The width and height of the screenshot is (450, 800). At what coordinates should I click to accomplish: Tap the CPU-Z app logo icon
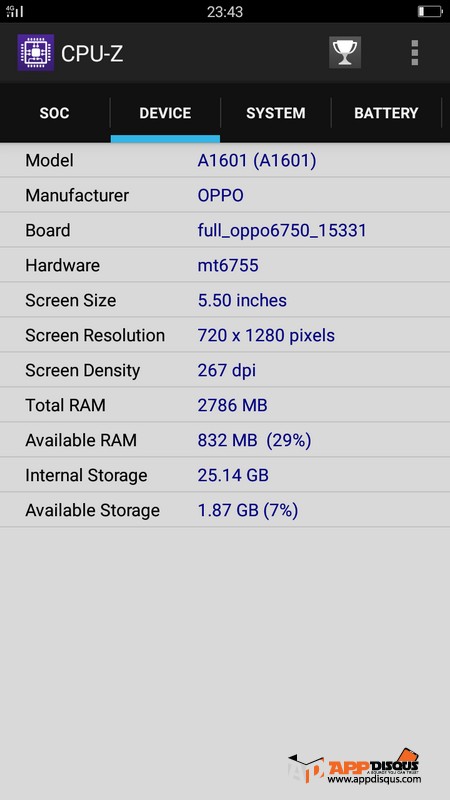[36, 53]
